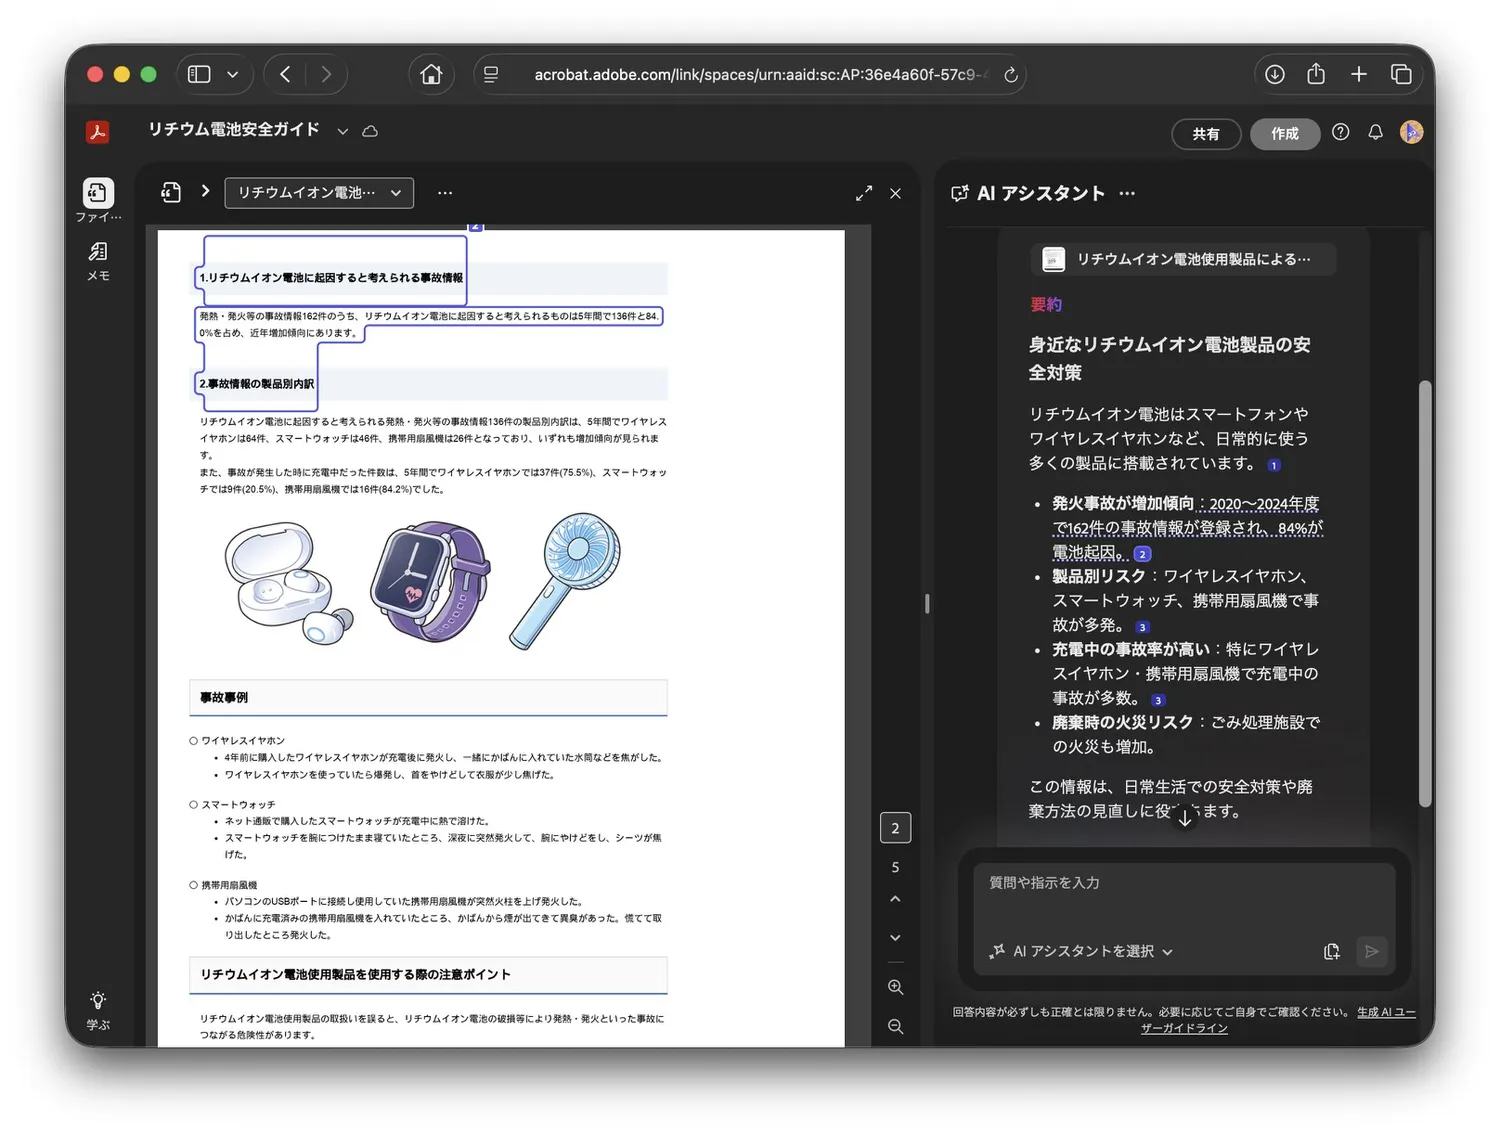
Task: Click the 作成 create button
Action: coord(1284,133)
